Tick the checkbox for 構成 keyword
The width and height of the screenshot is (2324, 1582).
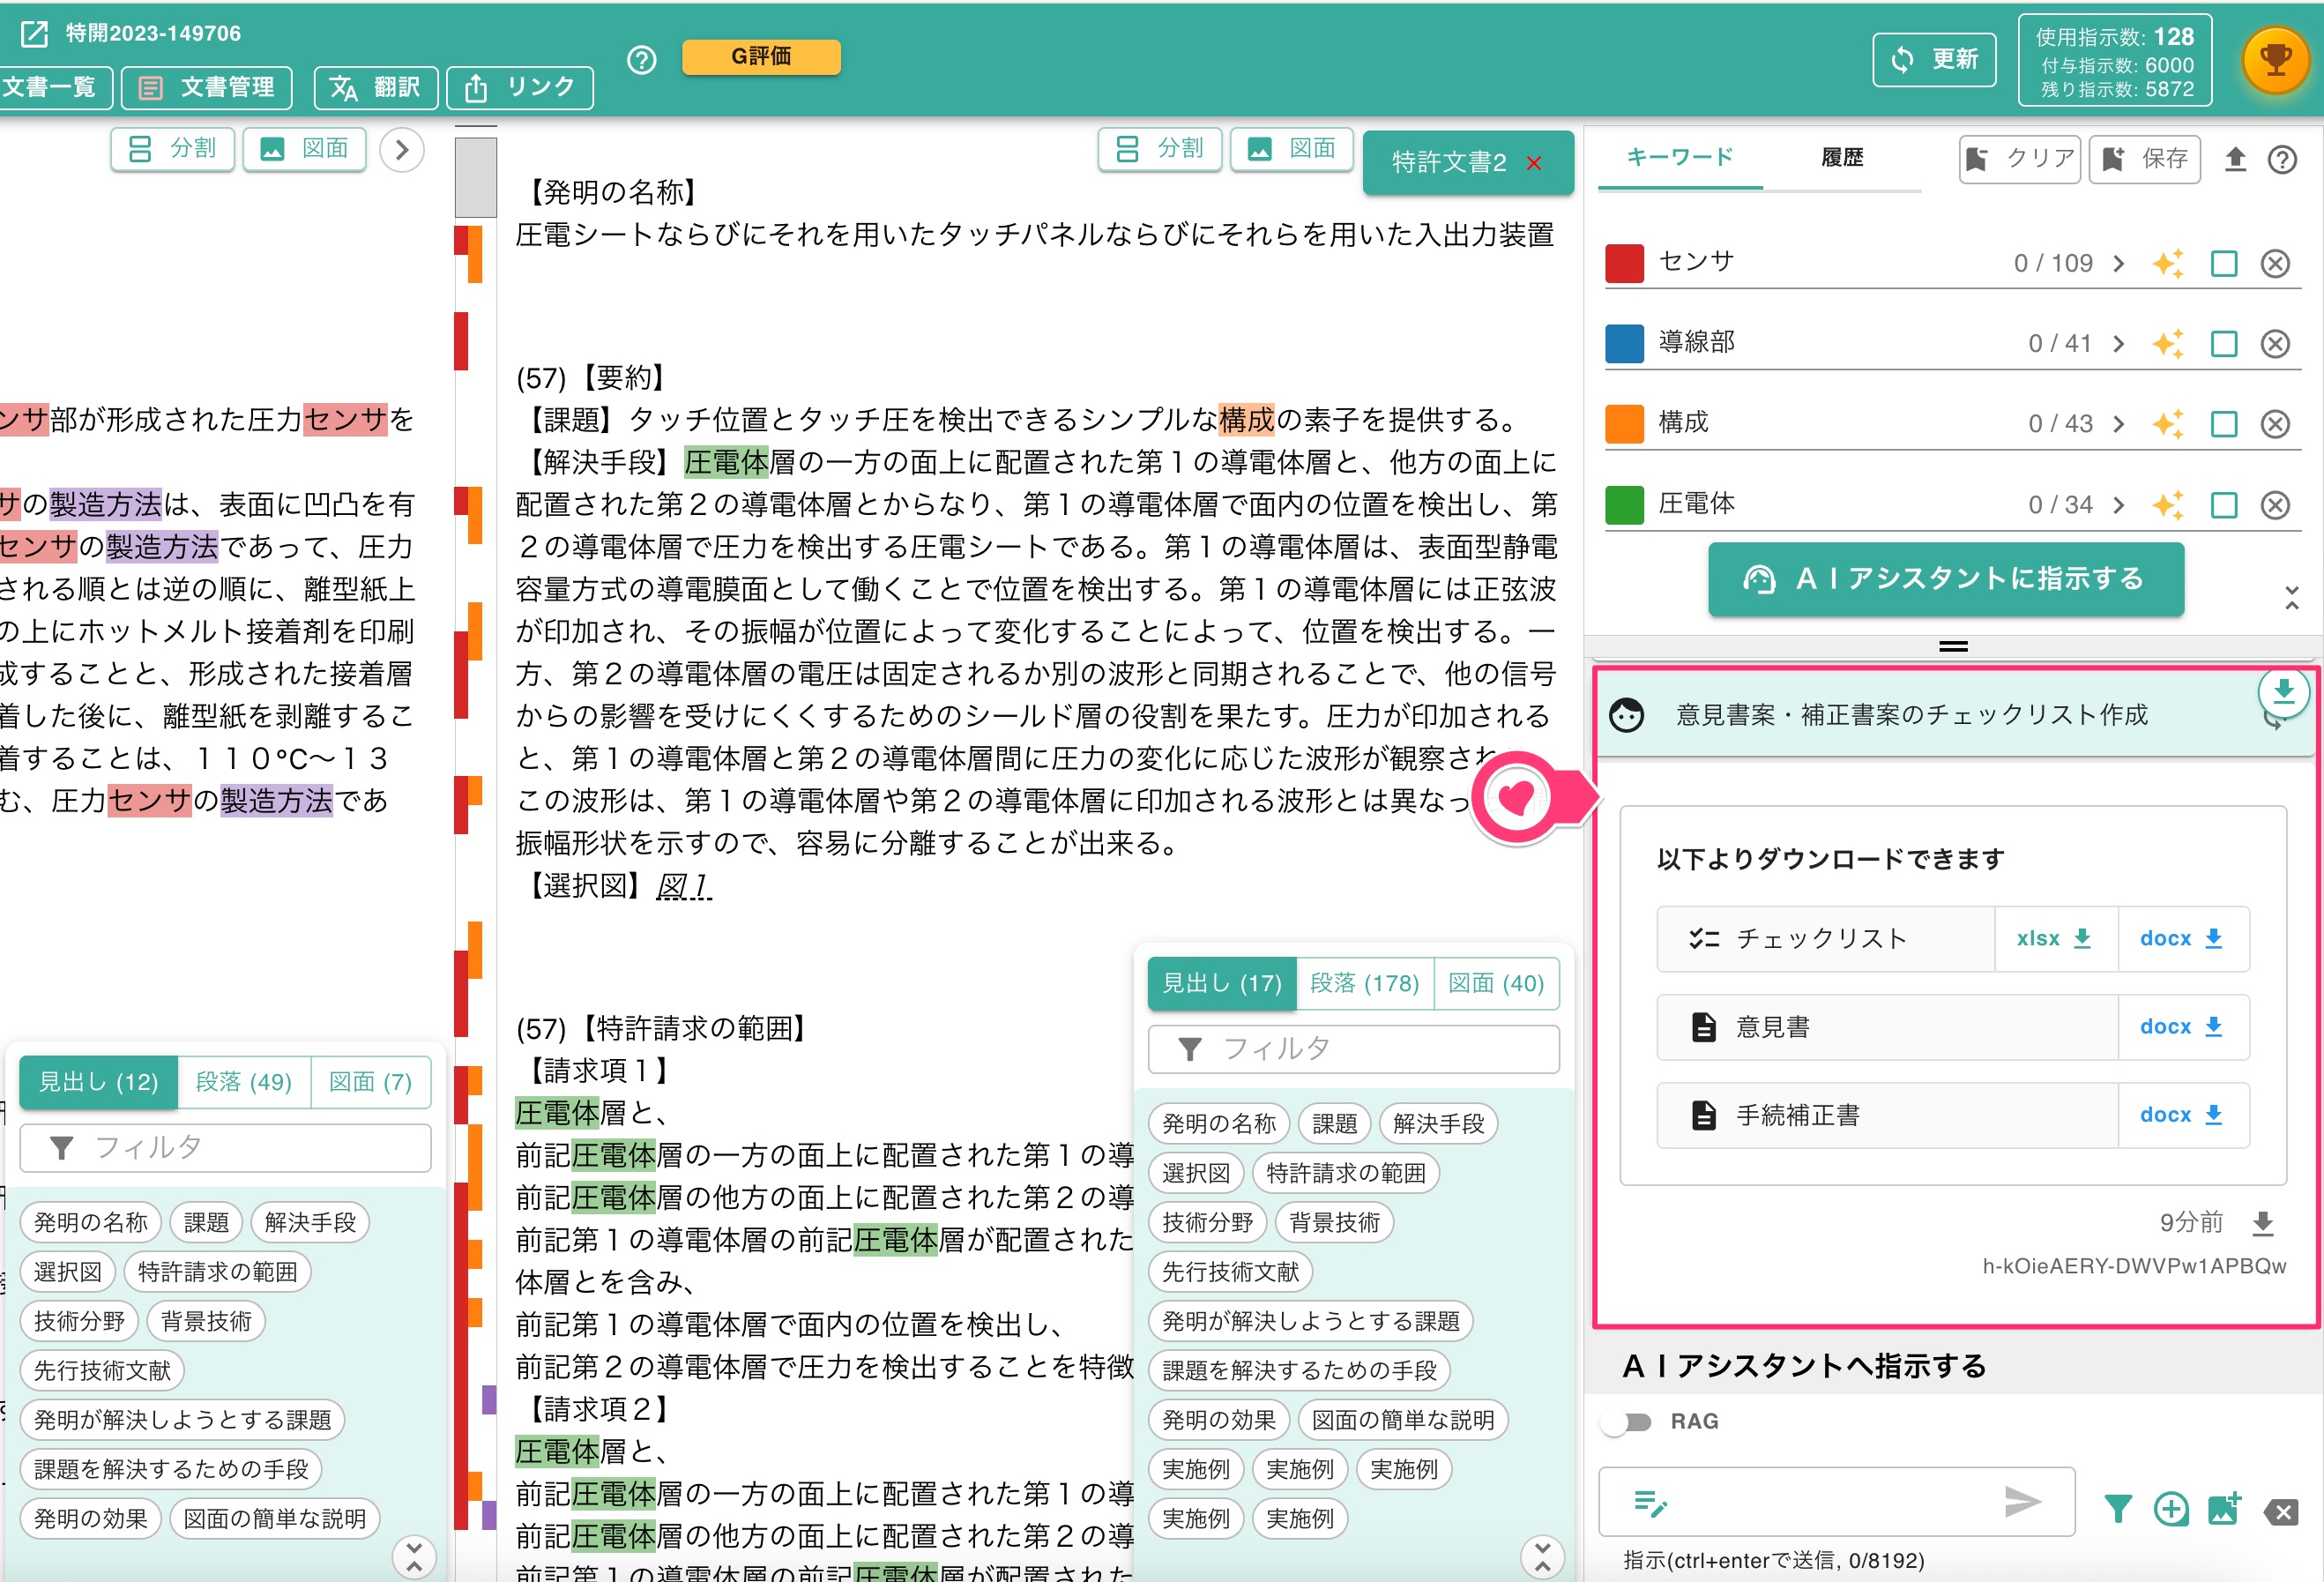point(2224,423)
